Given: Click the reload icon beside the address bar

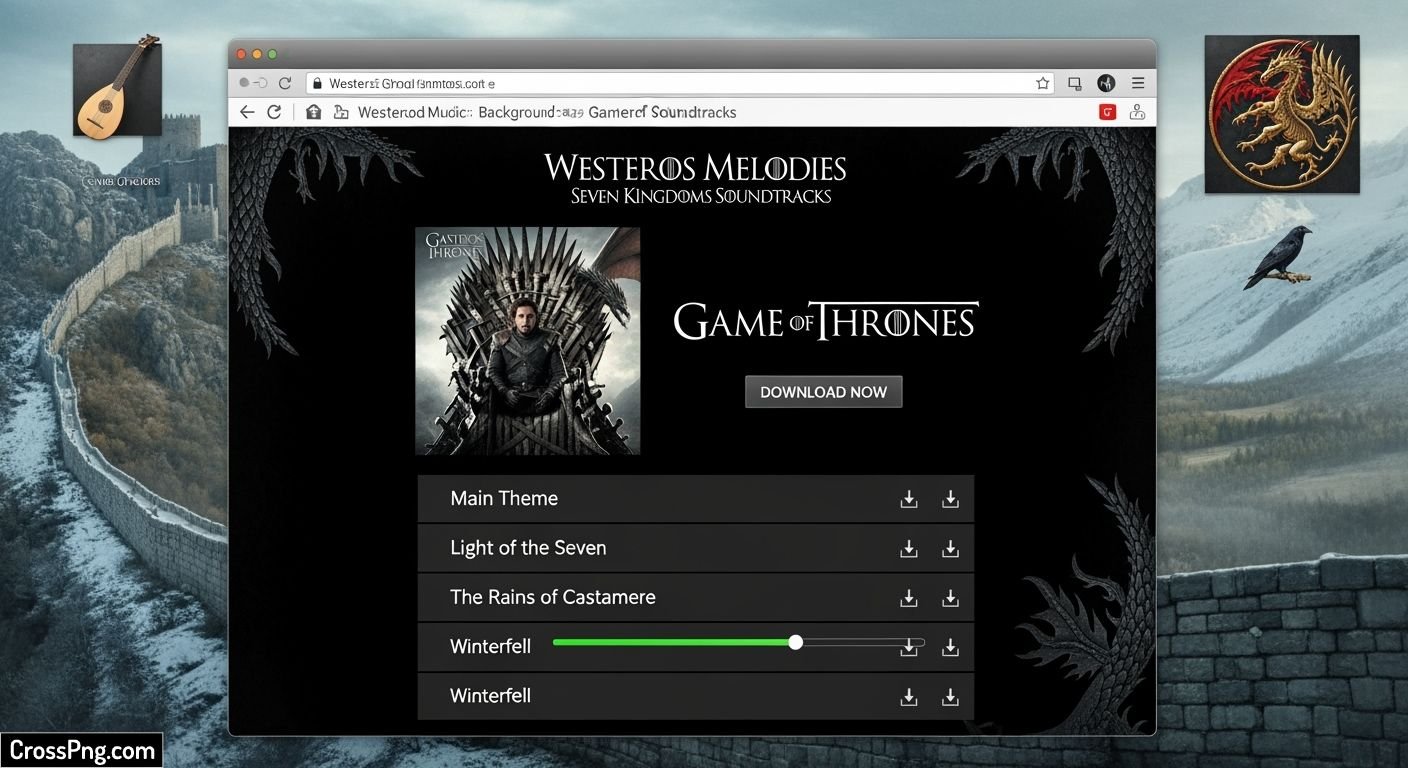Looking at the screenshot, I should pyautogui.click(x=285, y=83).
